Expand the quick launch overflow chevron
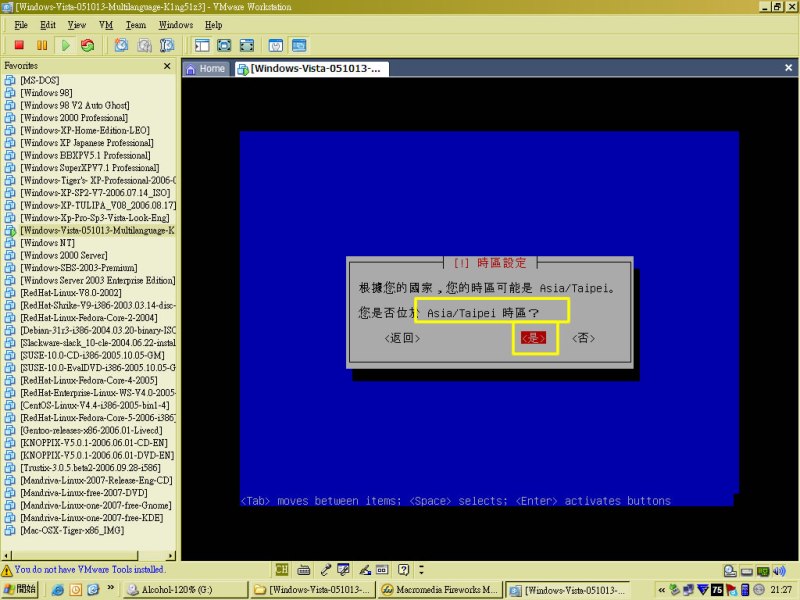 tap(110, 588)
